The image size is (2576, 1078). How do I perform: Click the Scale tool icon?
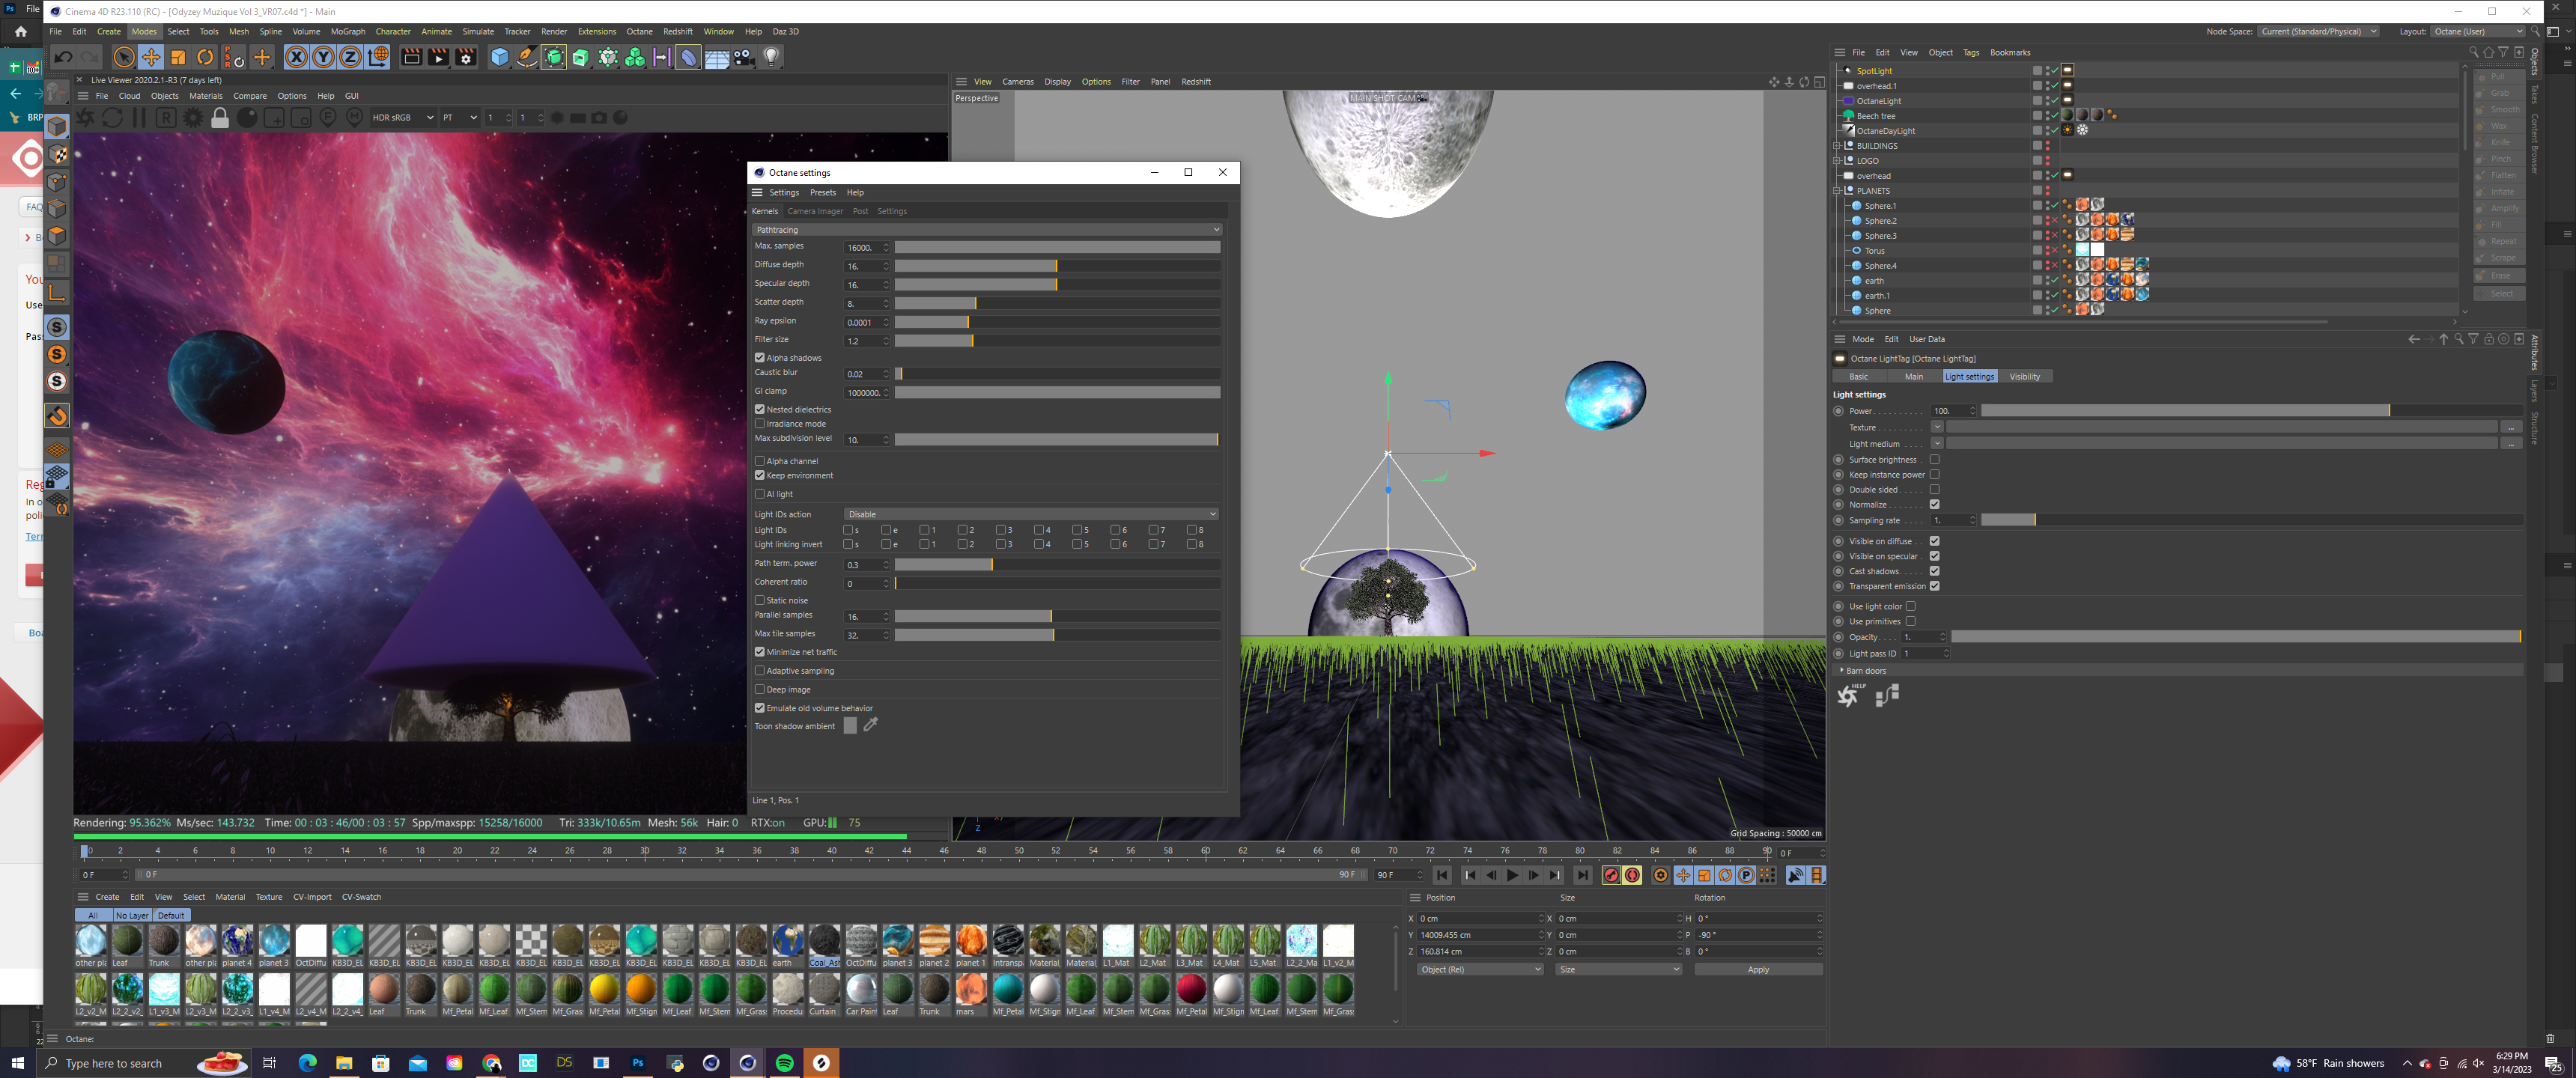(x=178, y=58)
